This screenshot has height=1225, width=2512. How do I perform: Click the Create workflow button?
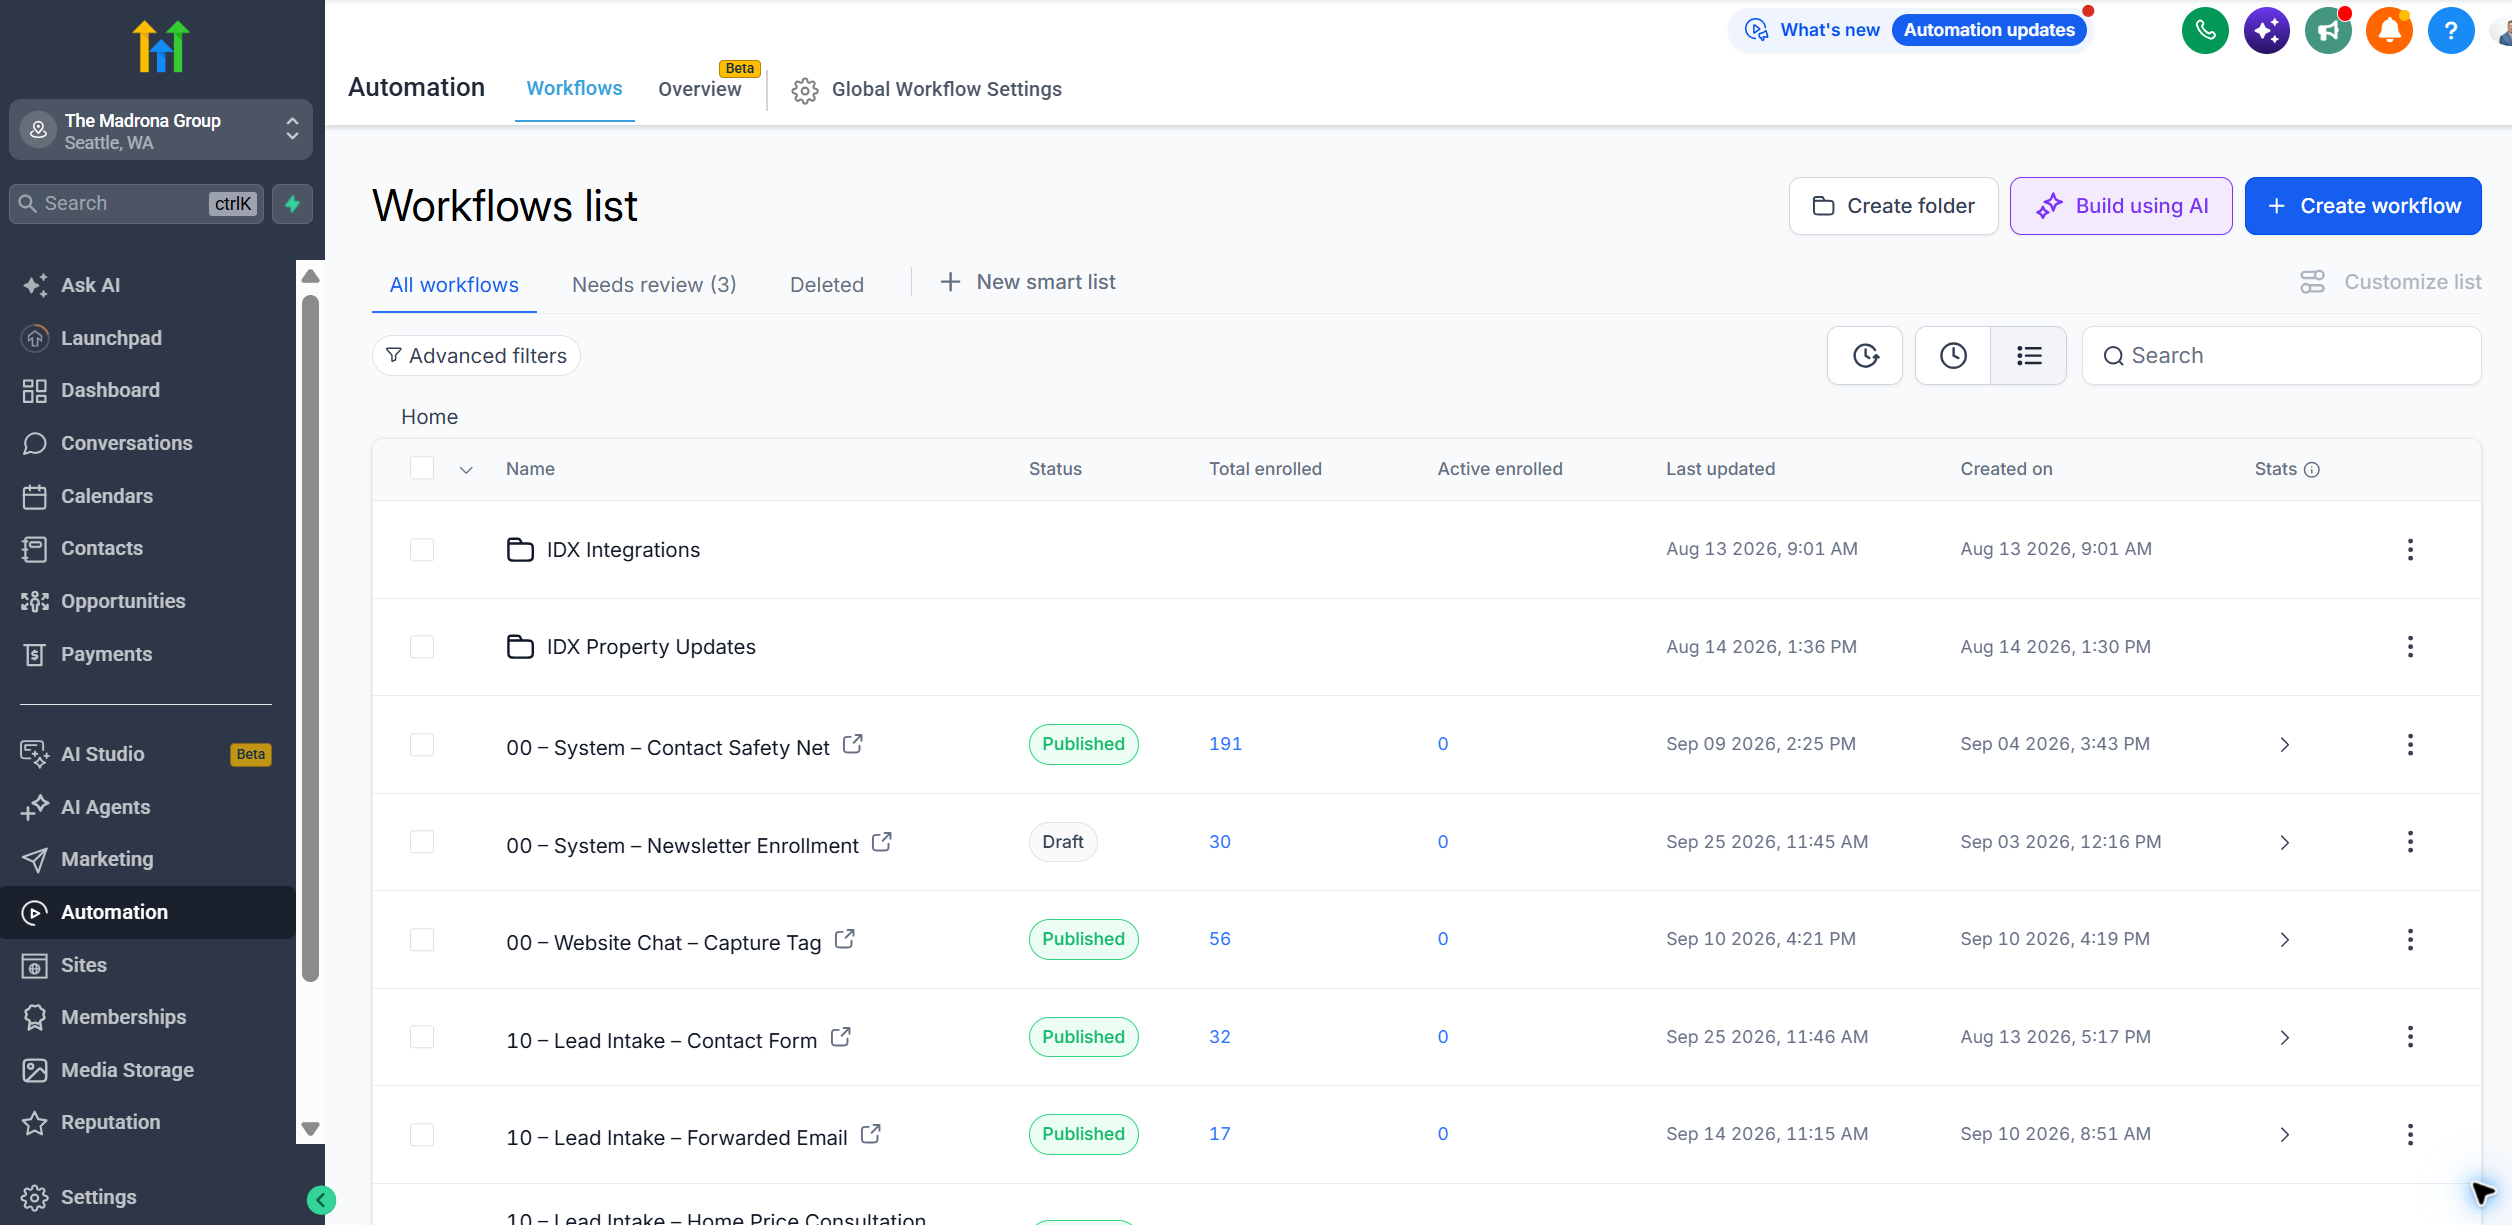point(2363,207)
